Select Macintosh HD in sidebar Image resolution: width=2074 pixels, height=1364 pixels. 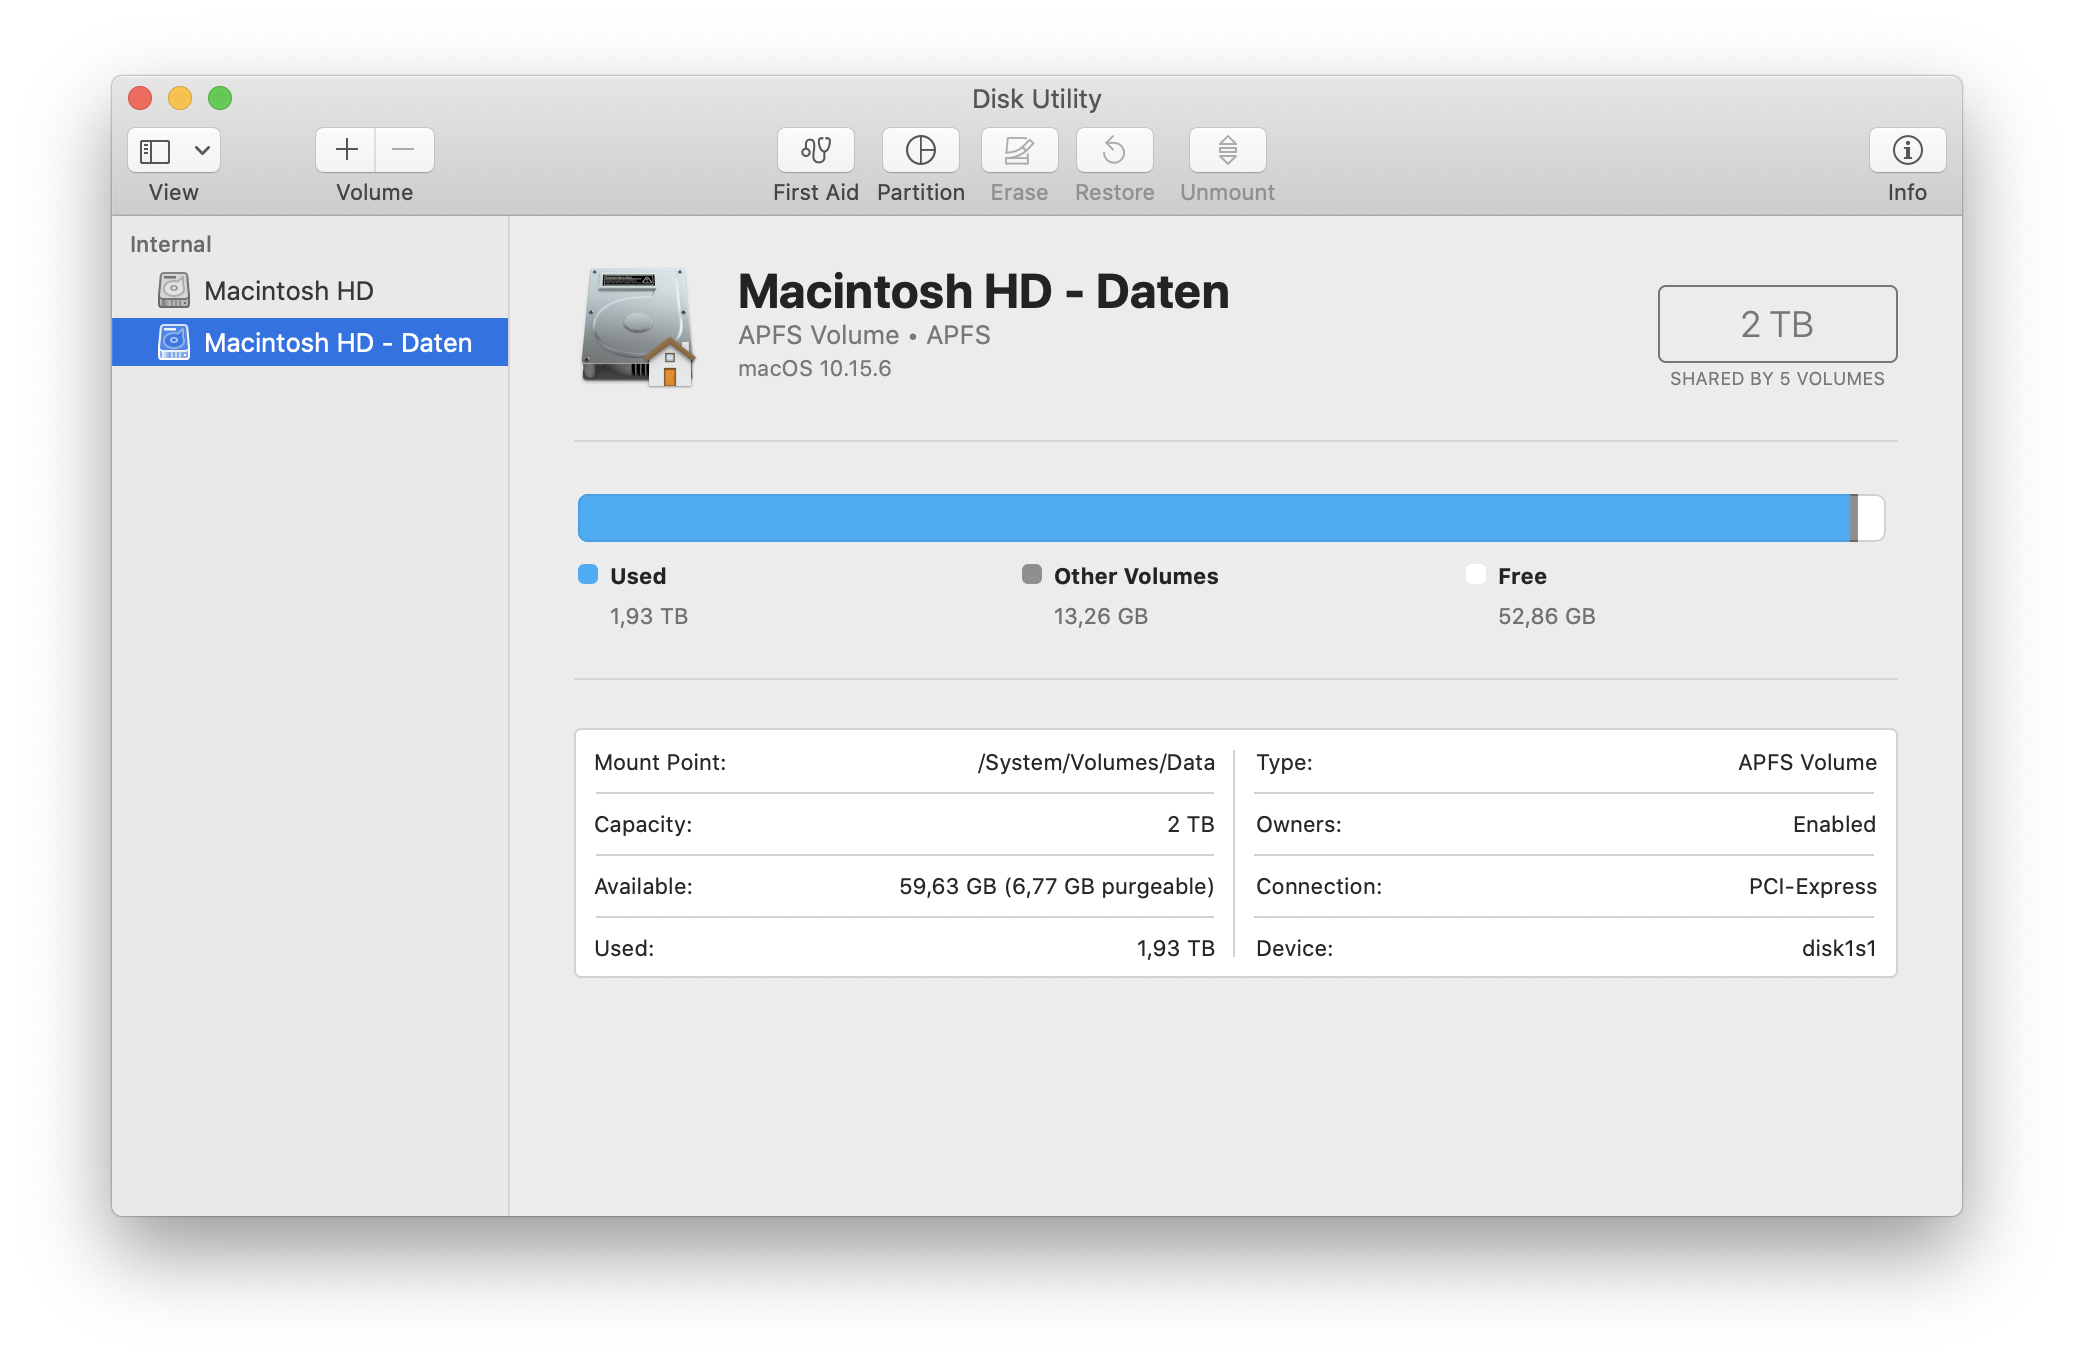288,291
